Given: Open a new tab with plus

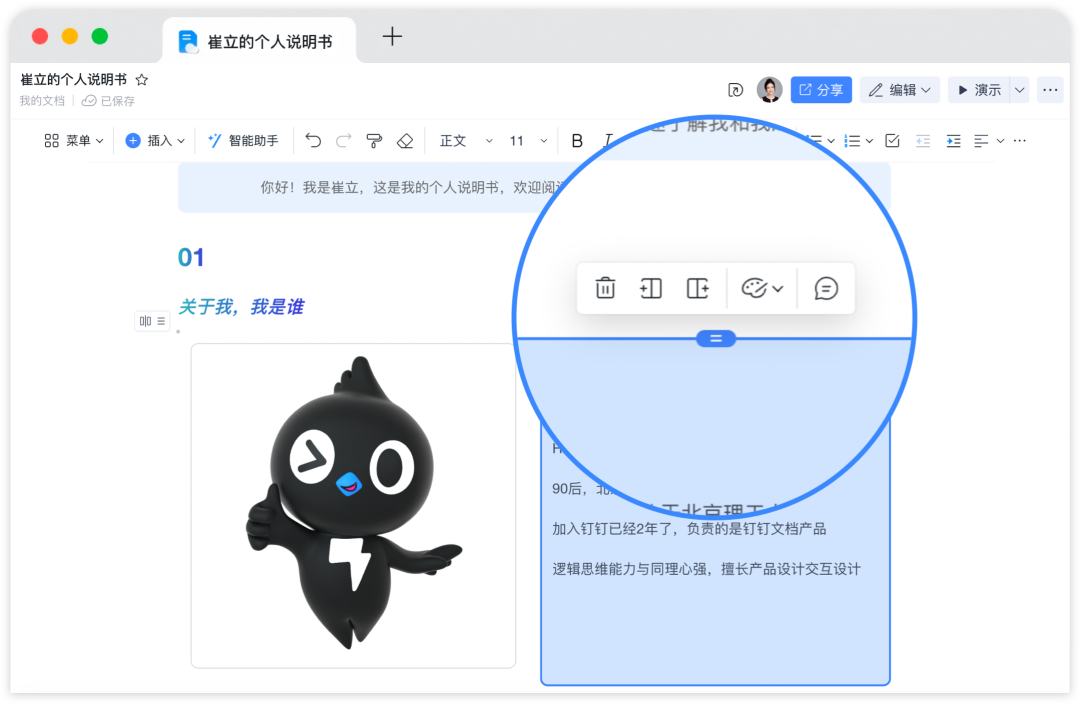Looking at the screenshot, I should click(392, 37).
